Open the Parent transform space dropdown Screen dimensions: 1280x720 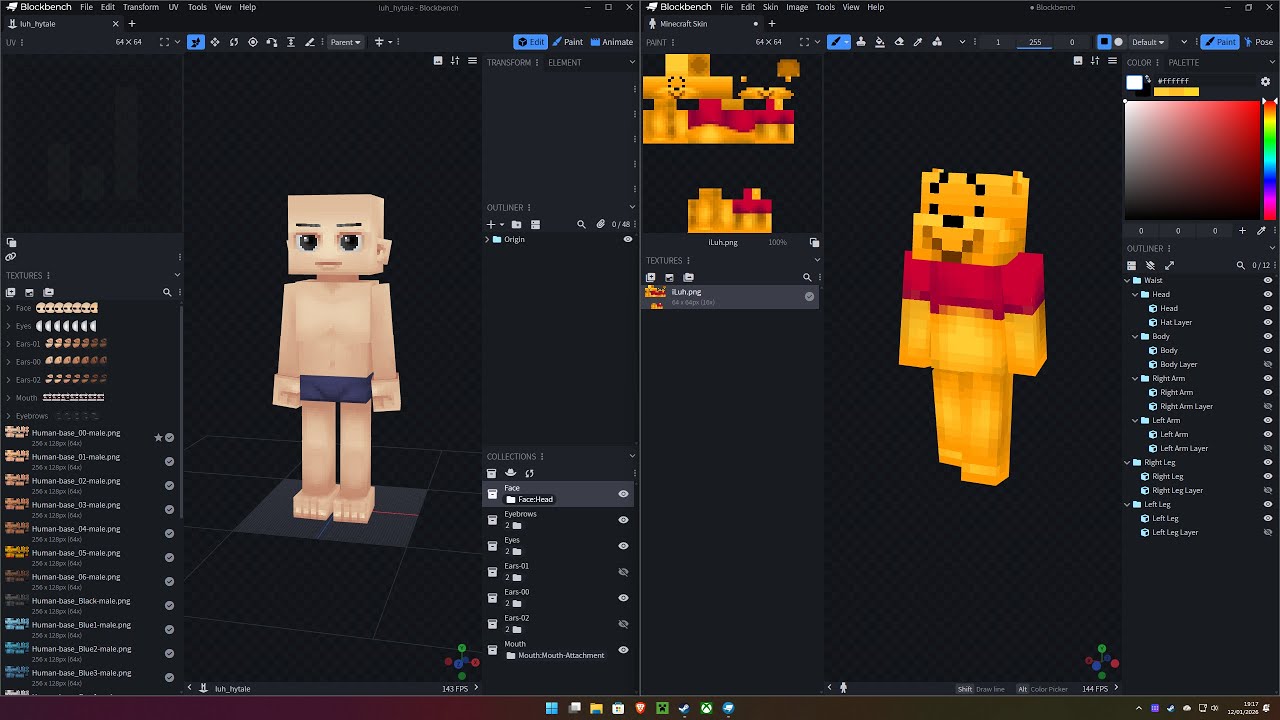point(345,42)
